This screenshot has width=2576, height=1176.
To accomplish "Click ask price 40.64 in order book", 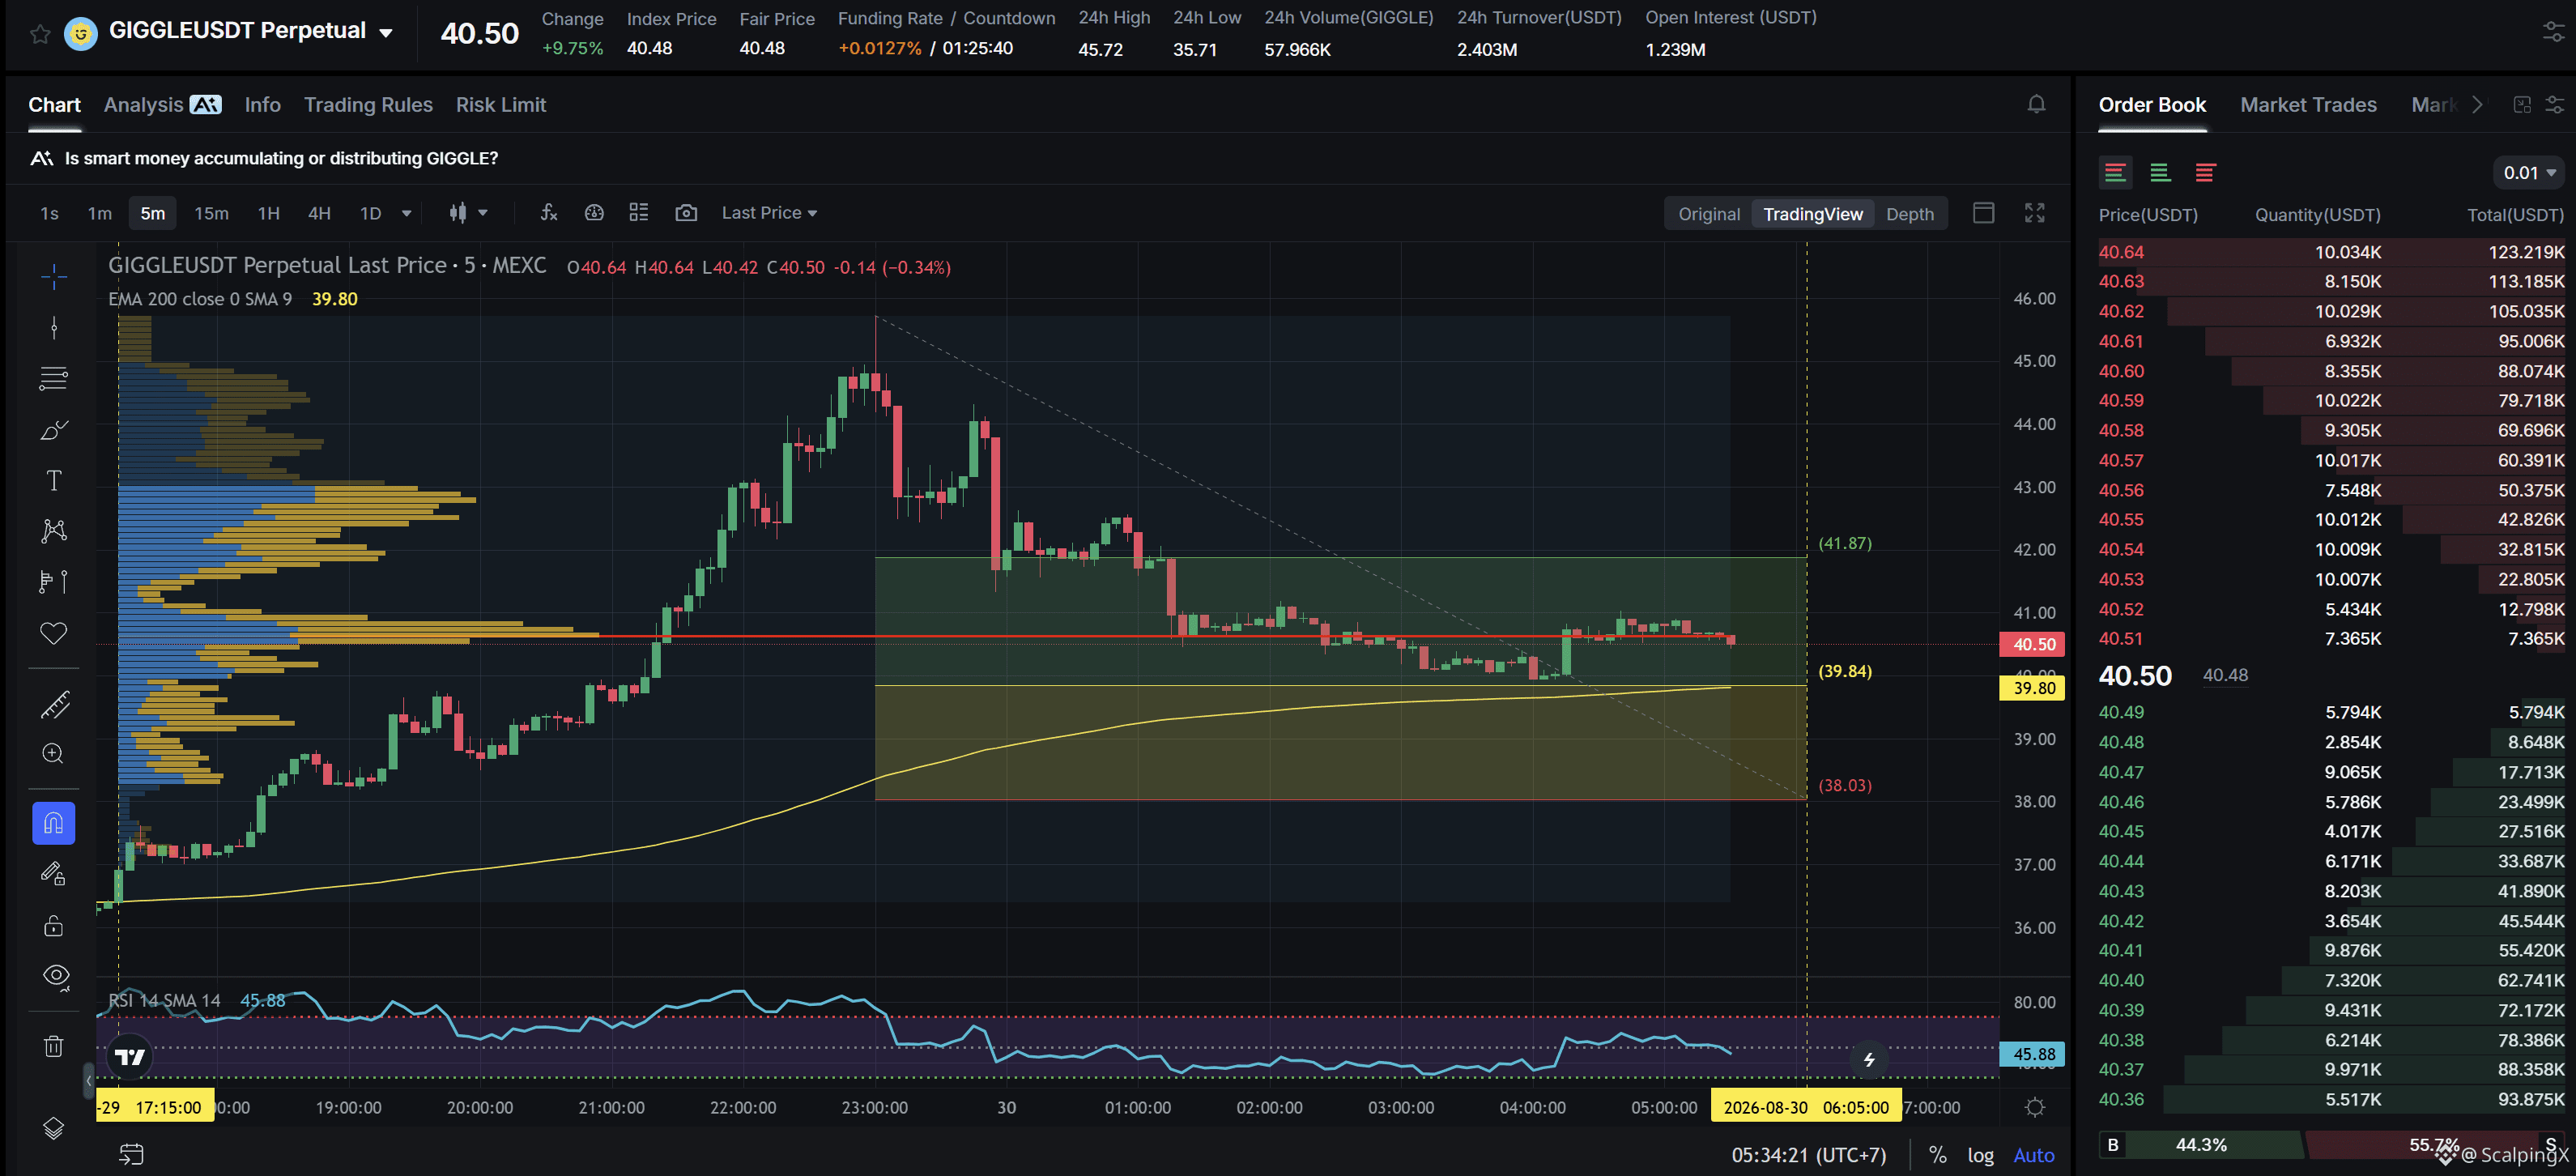I will point(2121,252).
